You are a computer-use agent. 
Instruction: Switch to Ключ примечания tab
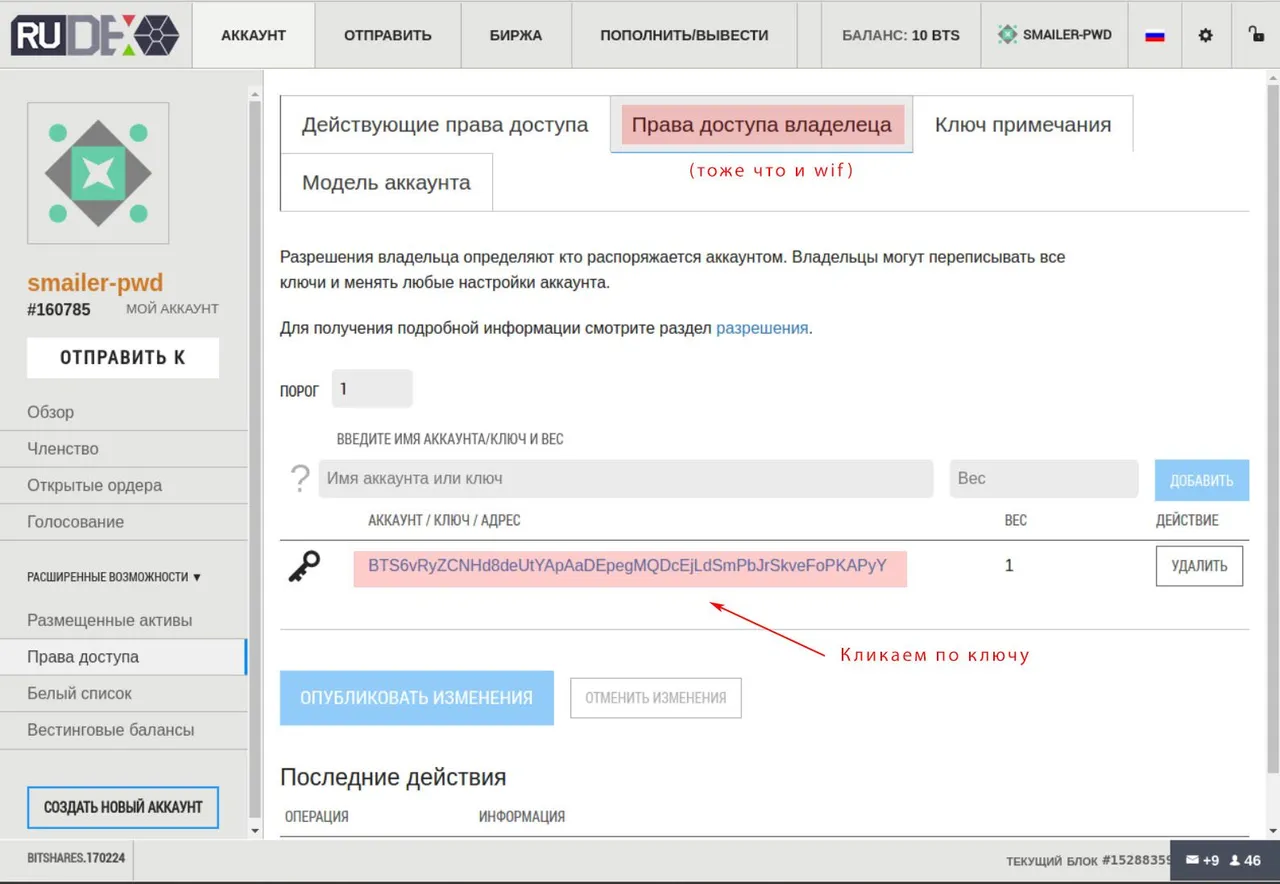pos(1023,125)
